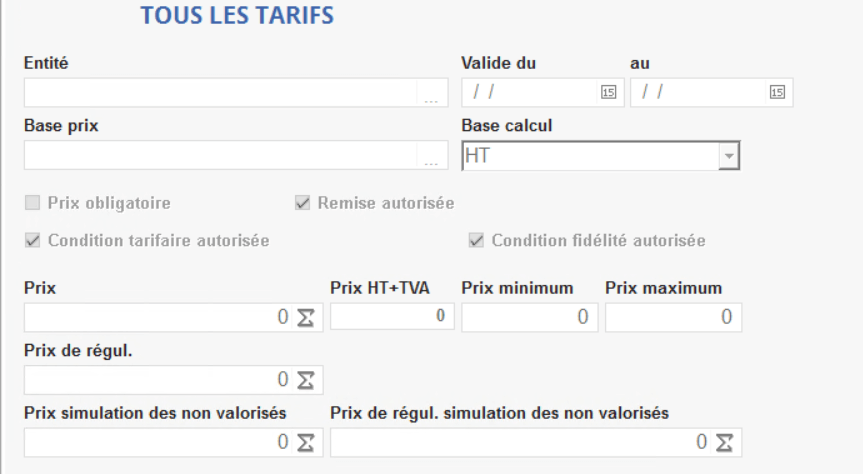Click the Prix HT+TVA field
This screenshot has height=474, width=863.
391,317
